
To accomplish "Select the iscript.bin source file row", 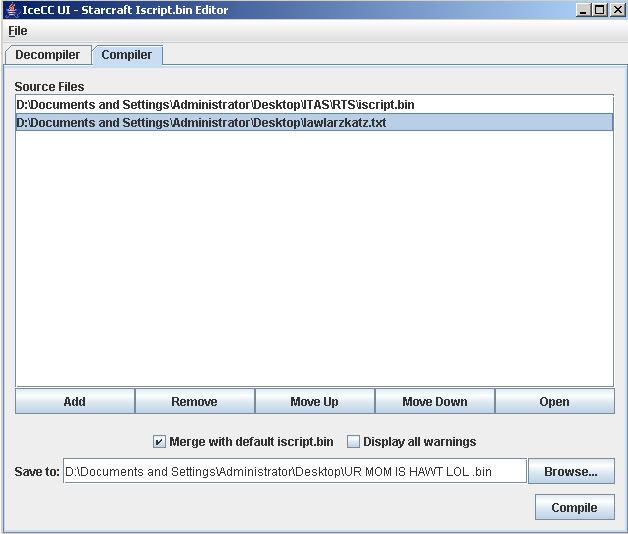I will pos(314,105).
